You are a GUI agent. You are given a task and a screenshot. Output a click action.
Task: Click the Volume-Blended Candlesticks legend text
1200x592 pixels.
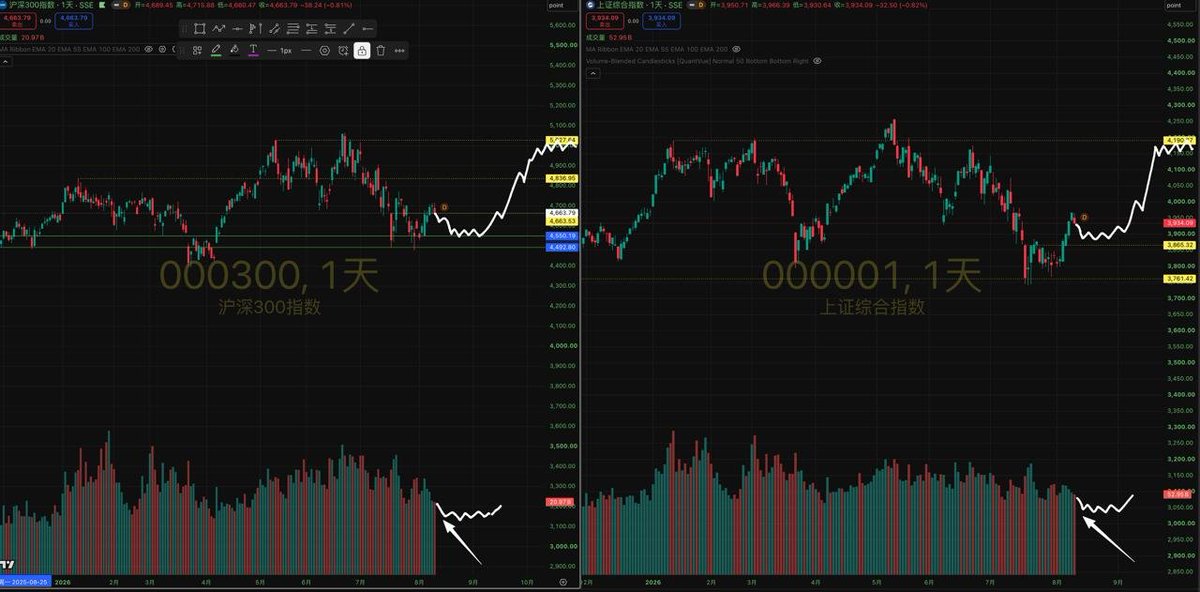coord(697,61)
